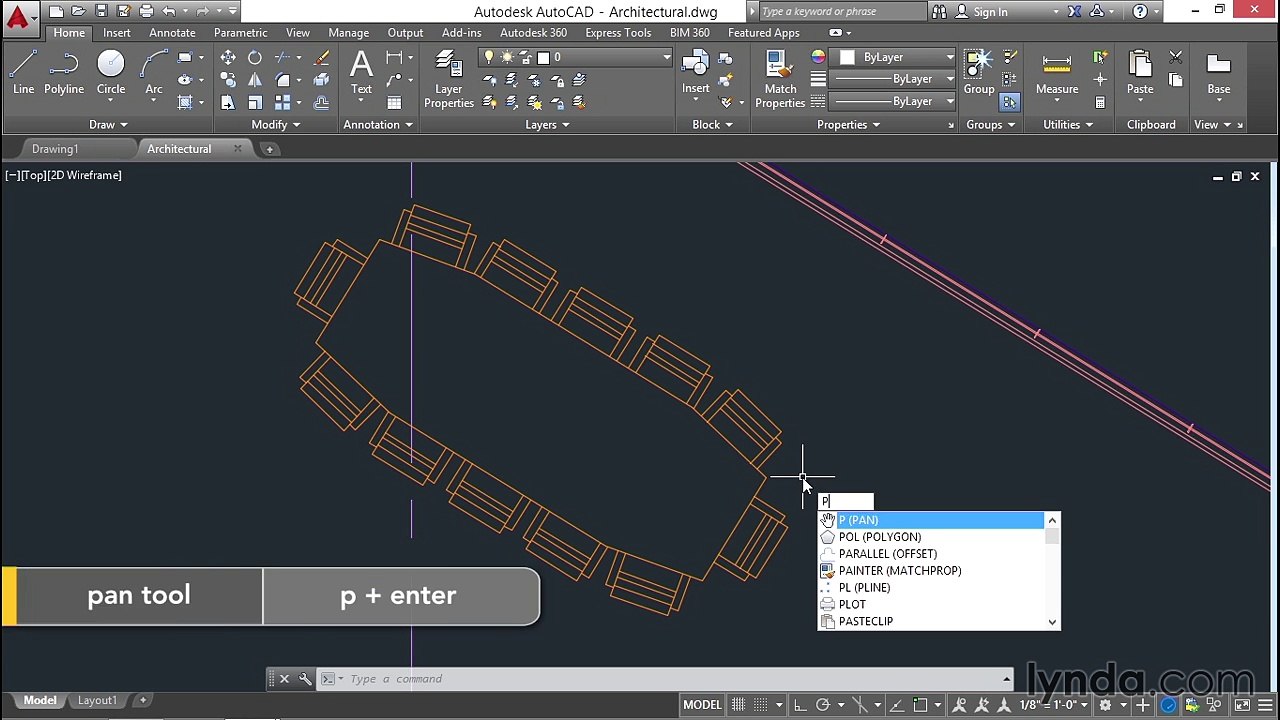The height and width of the screenshot is (720, 1280).
Task: Open new drawing tab plus button
Action: pyautogui.click(x=269, y=149)
